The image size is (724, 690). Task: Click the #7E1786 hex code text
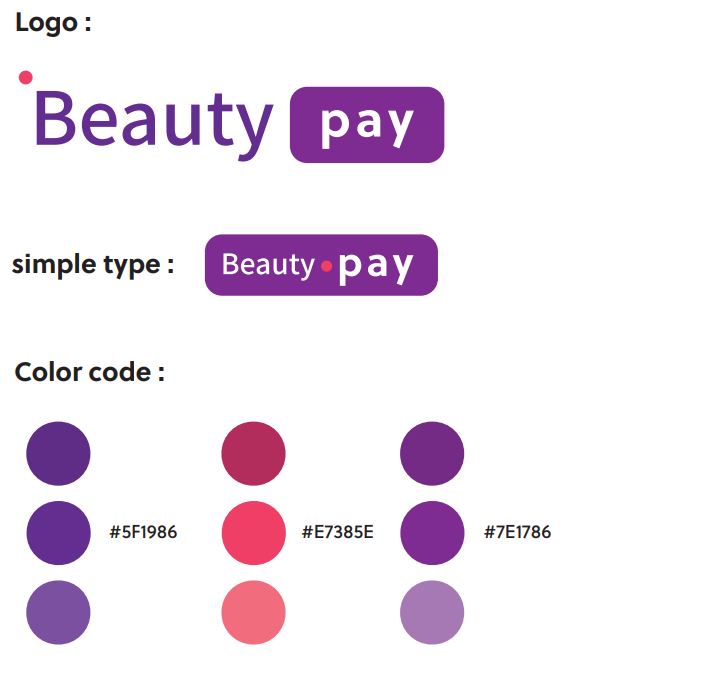pyautogui.click(x=517, y=532)
